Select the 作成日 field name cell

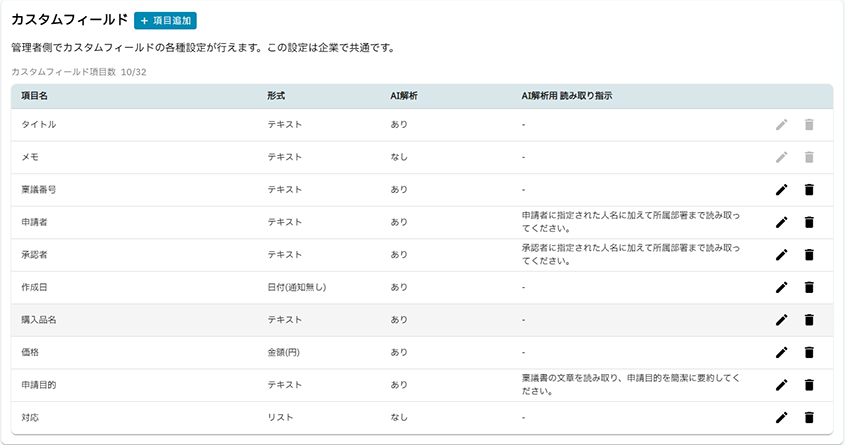point(34,288)
